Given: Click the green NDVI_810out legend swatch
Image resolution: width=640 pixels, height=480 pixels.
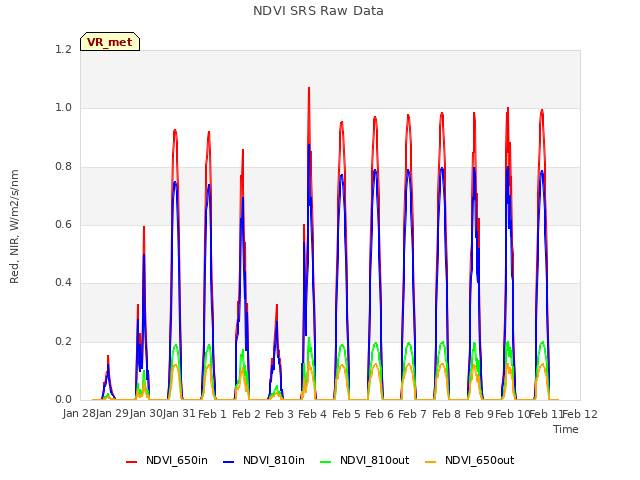Looking at the screenshot, I should [326, 462].
